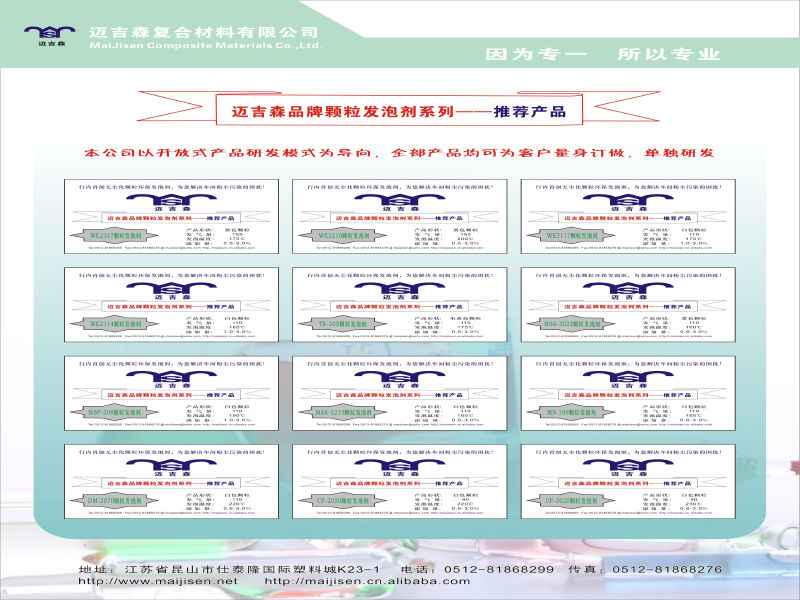Image resolution: width=800 pixels, height=600 pixels.
Task: Select the TE-208 product label badge
Action: point(343,324)
